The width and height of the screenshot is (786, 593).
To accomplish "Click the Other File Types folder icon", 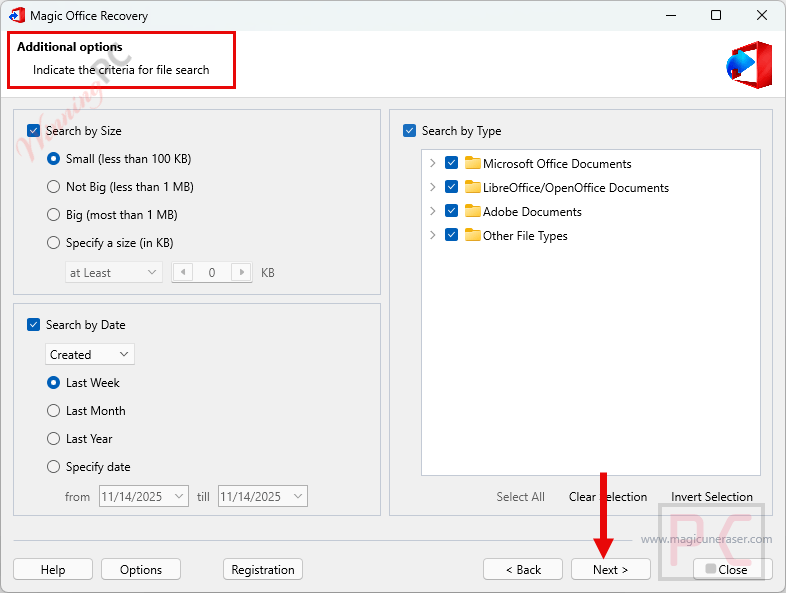I will [x=472, y=235].
